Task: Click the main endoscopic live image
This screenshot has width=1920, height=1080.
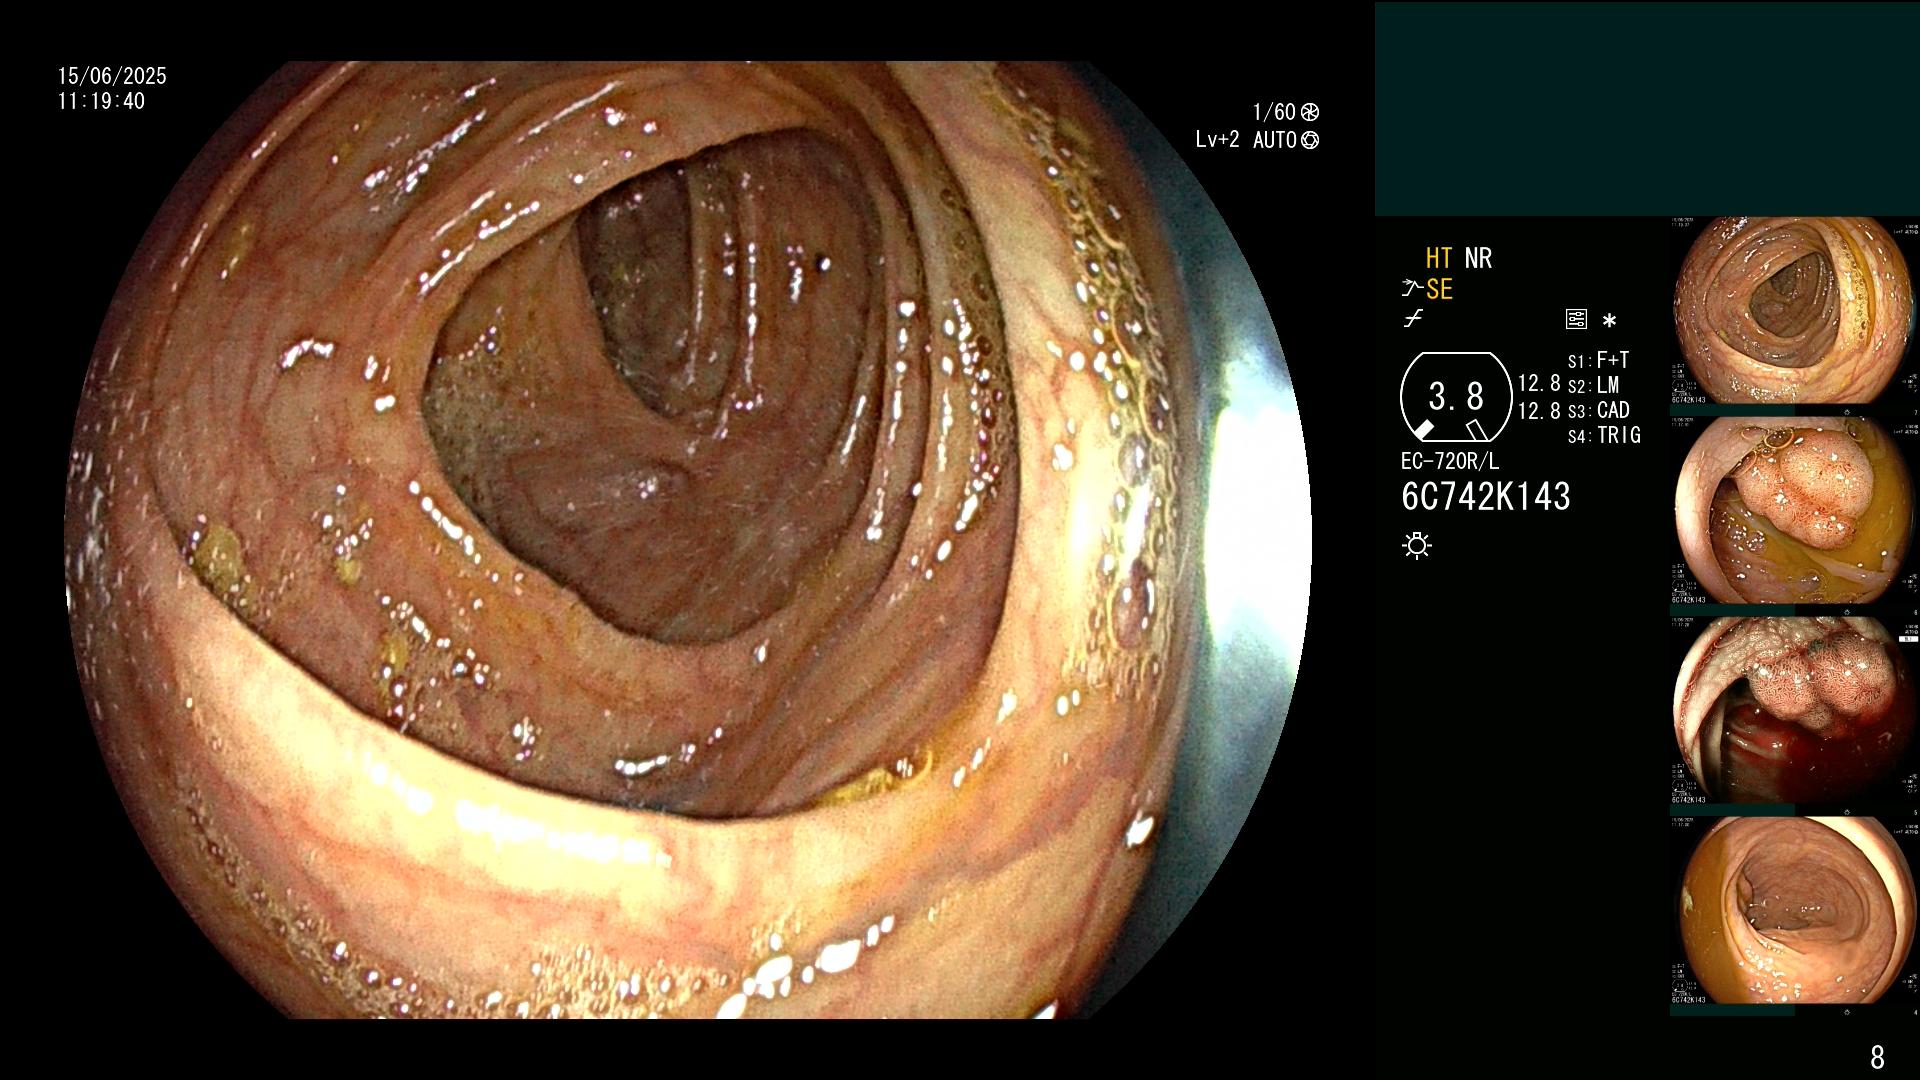Action: coord(688,540)
